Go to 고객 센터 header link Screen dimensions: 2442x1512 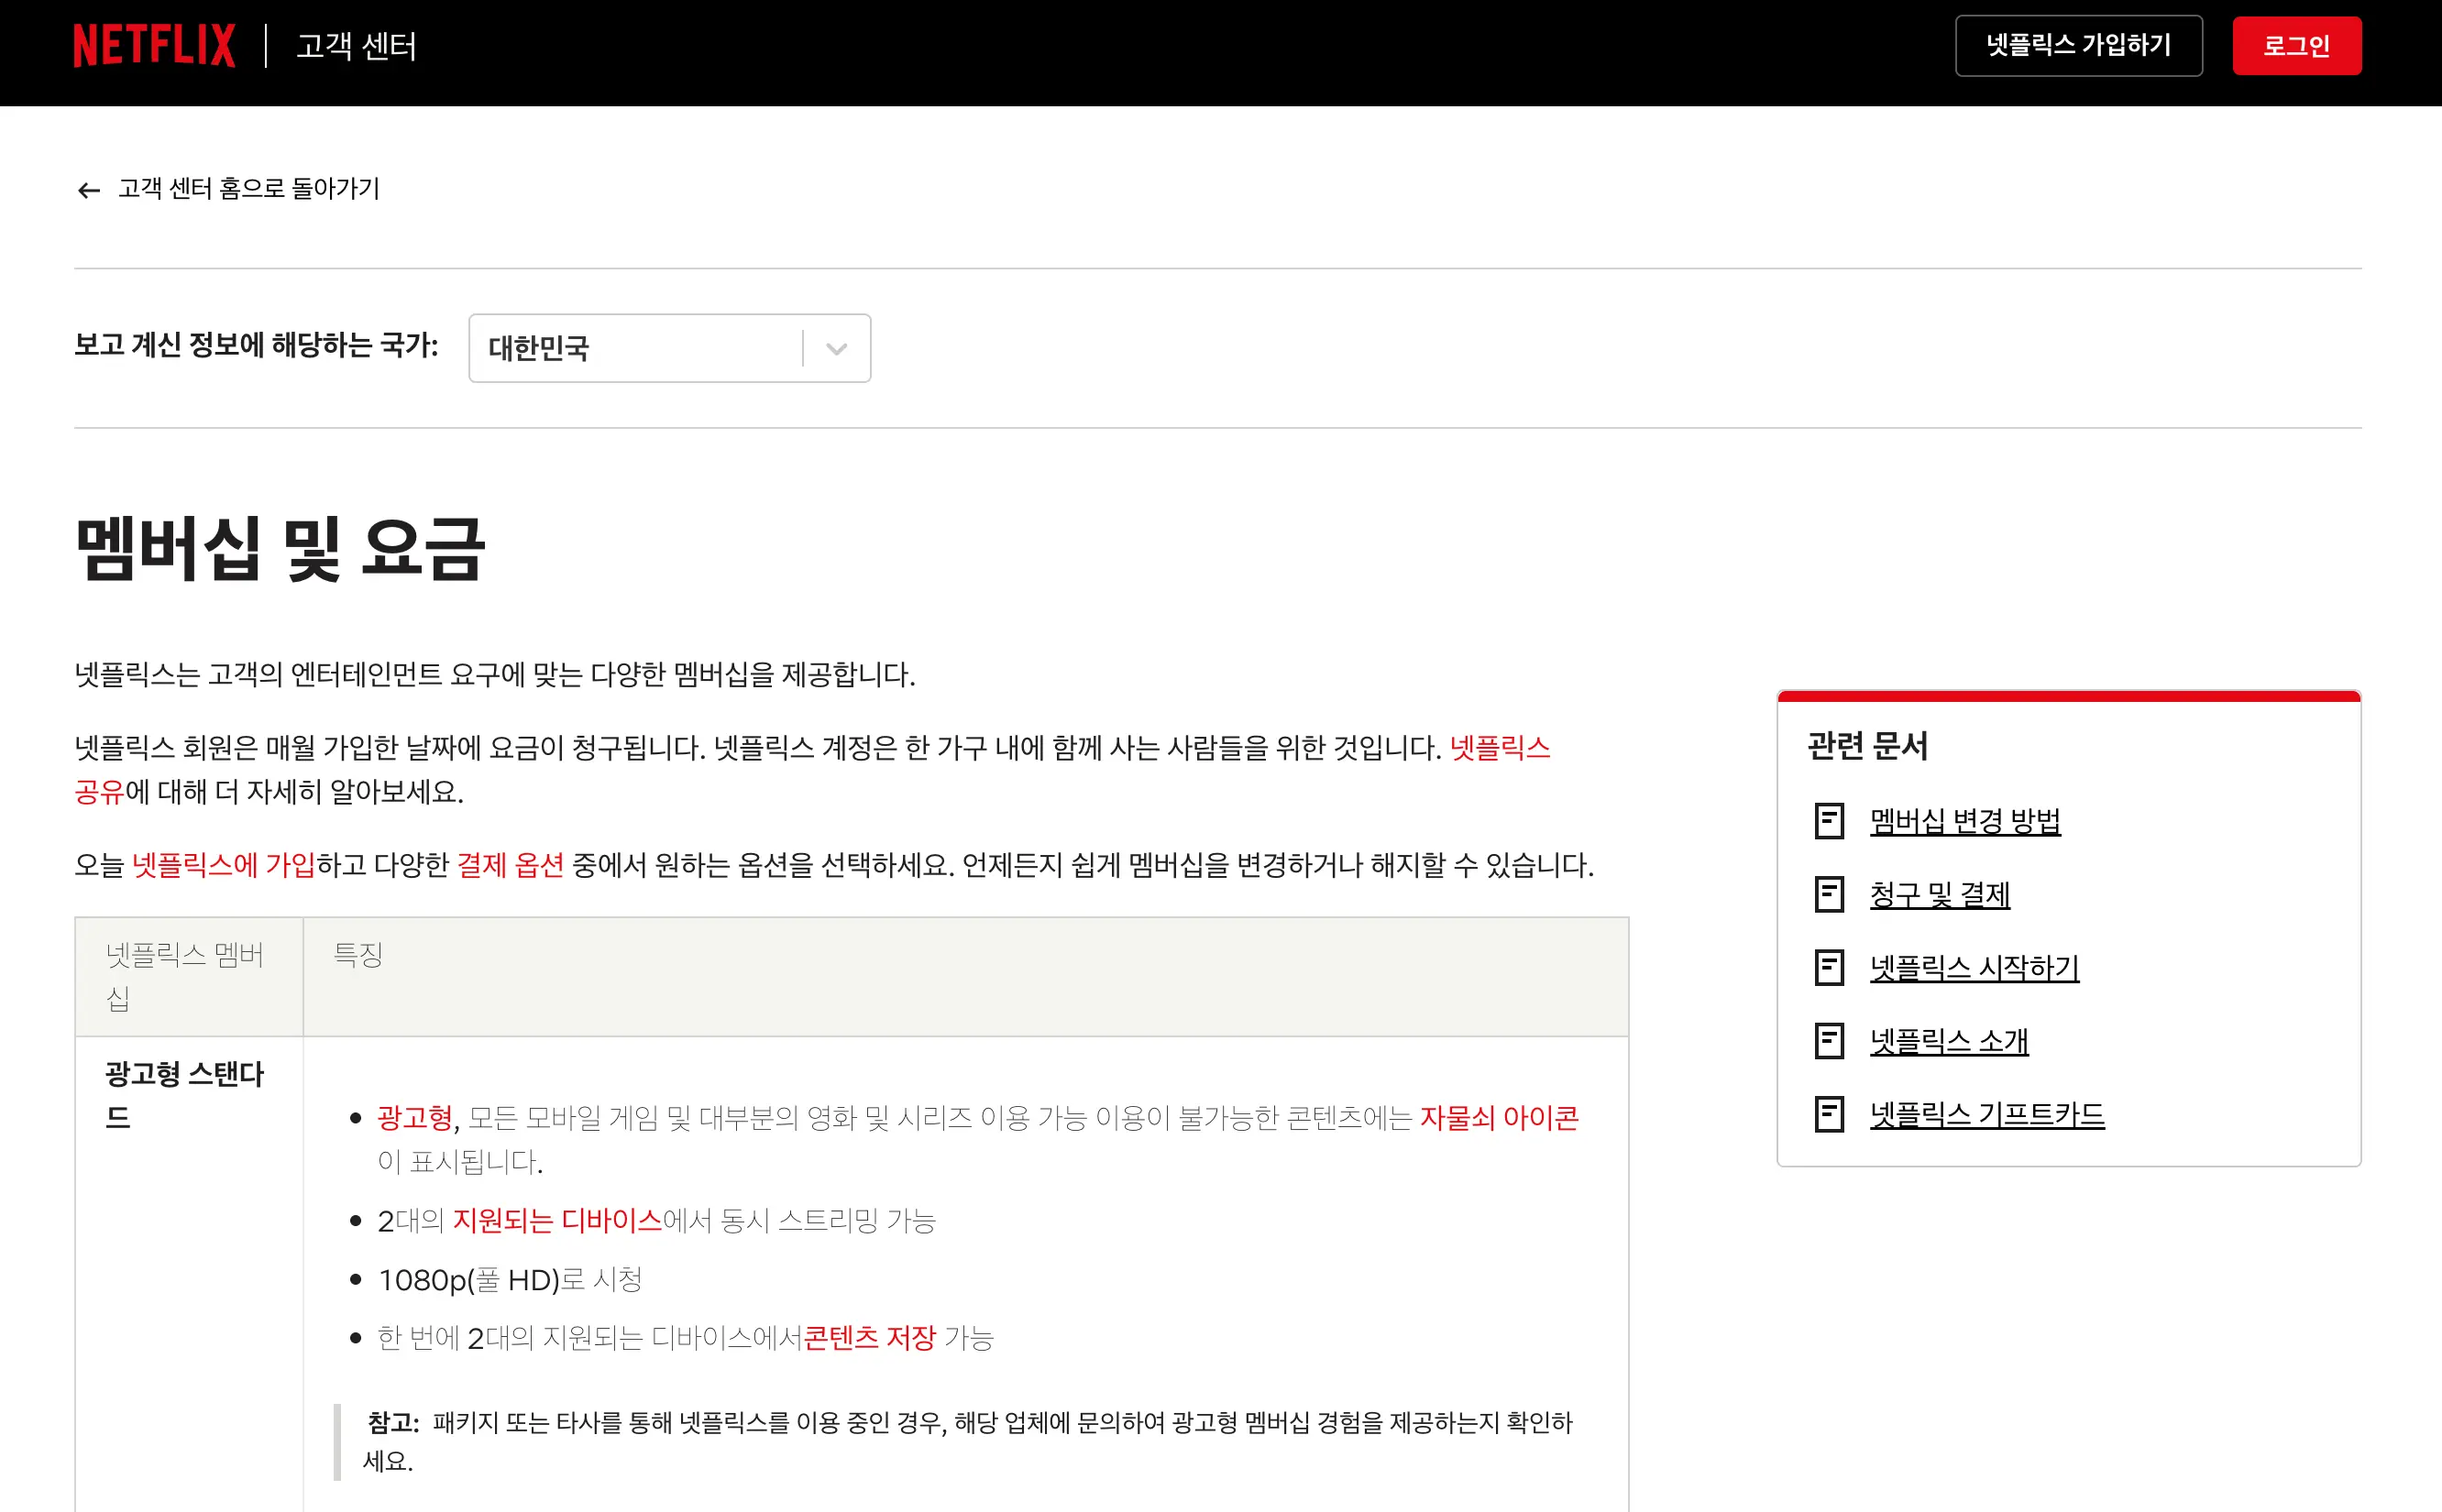[356, 46]
